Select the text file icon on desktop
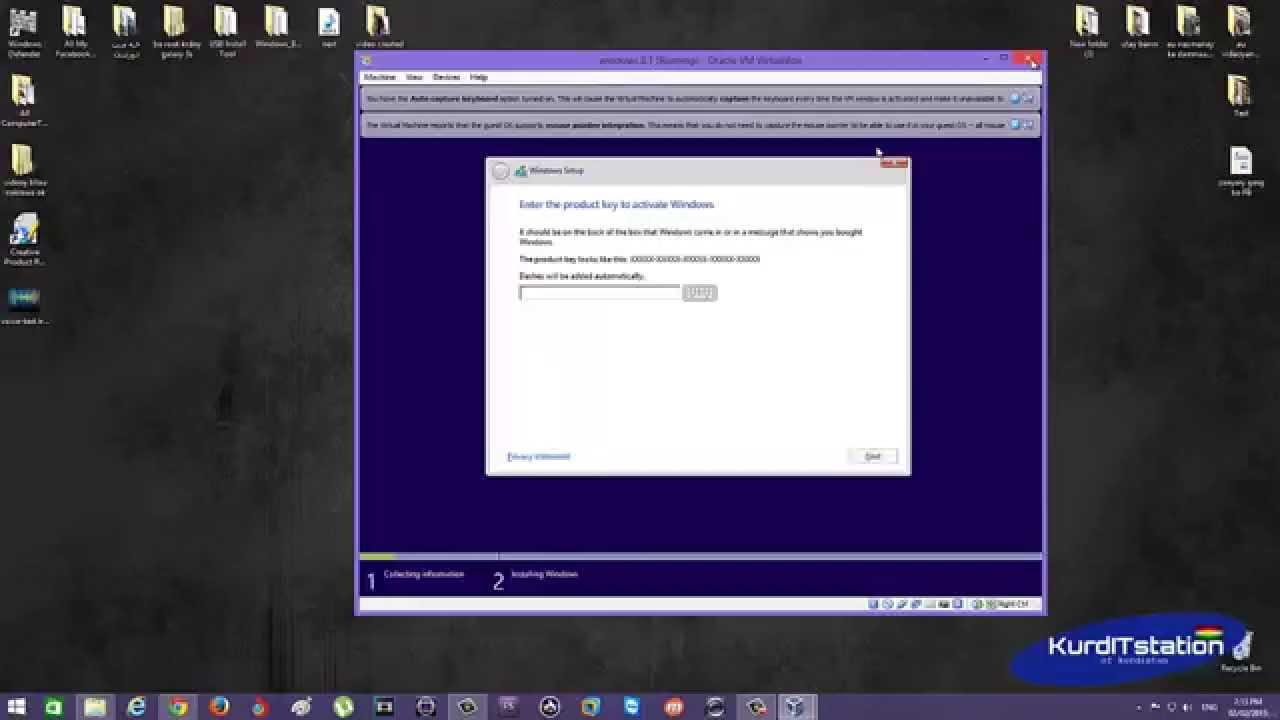 (328, 28)
